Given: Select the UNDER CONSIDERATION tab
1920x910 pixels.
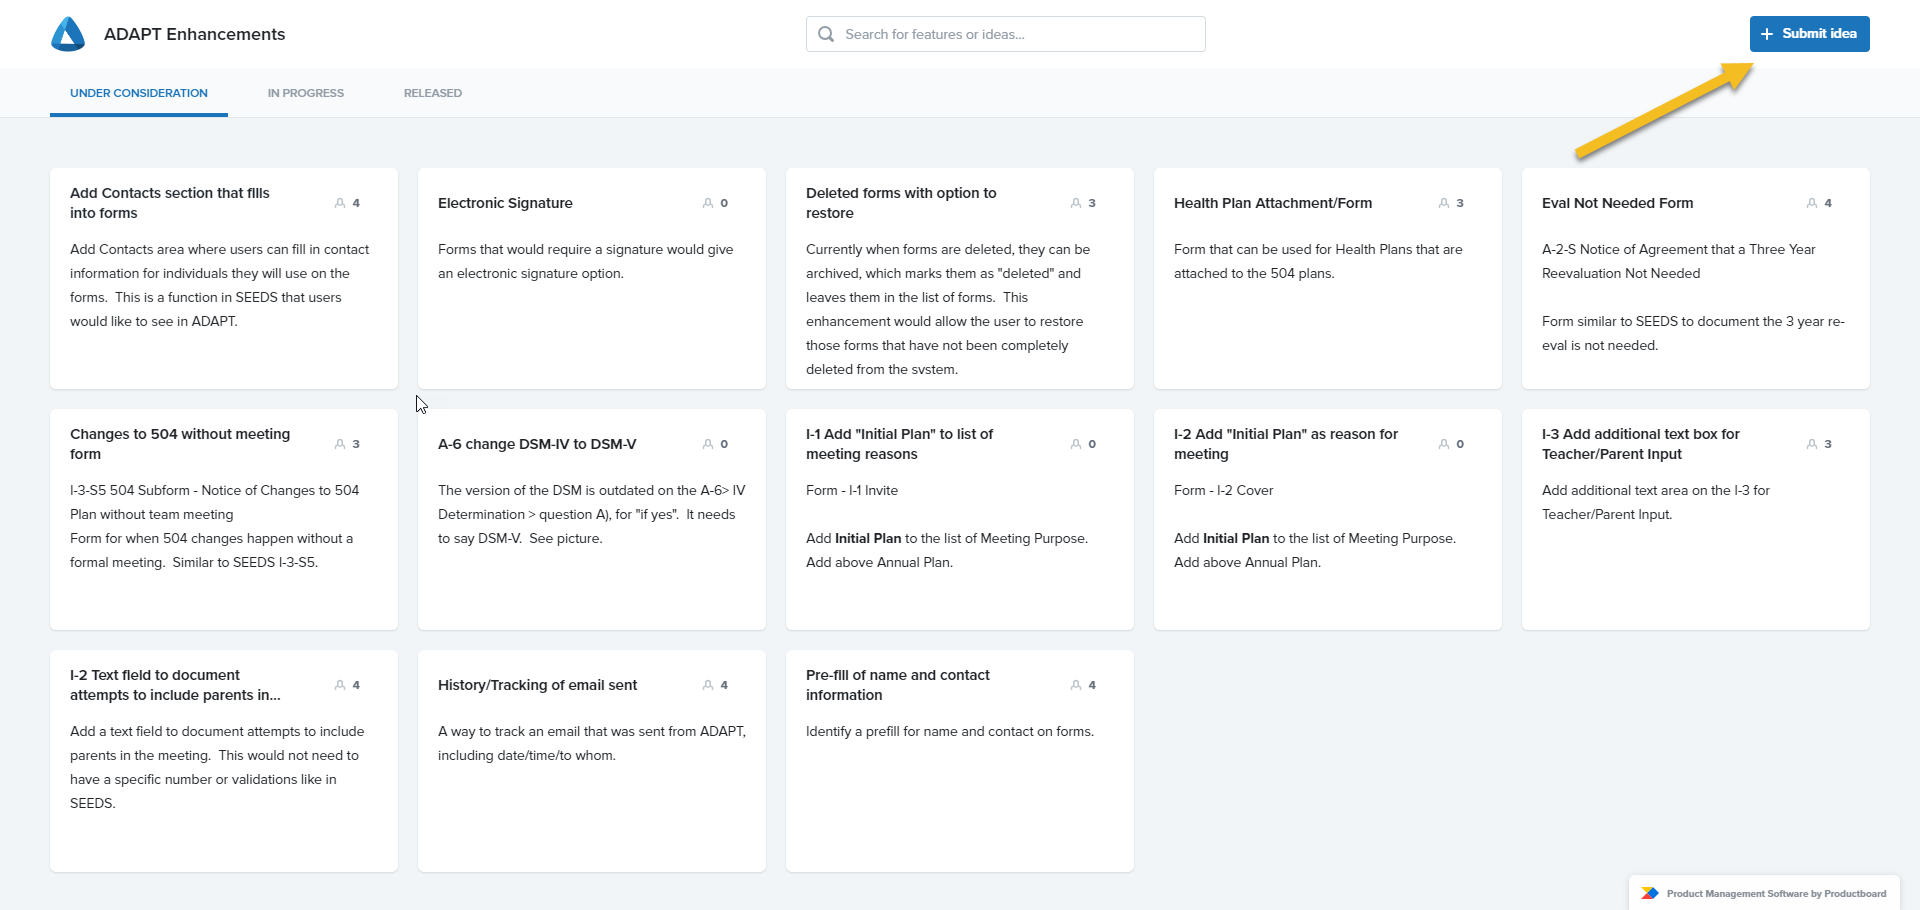Looking at the screenshot, I should (x=138, y=92).
